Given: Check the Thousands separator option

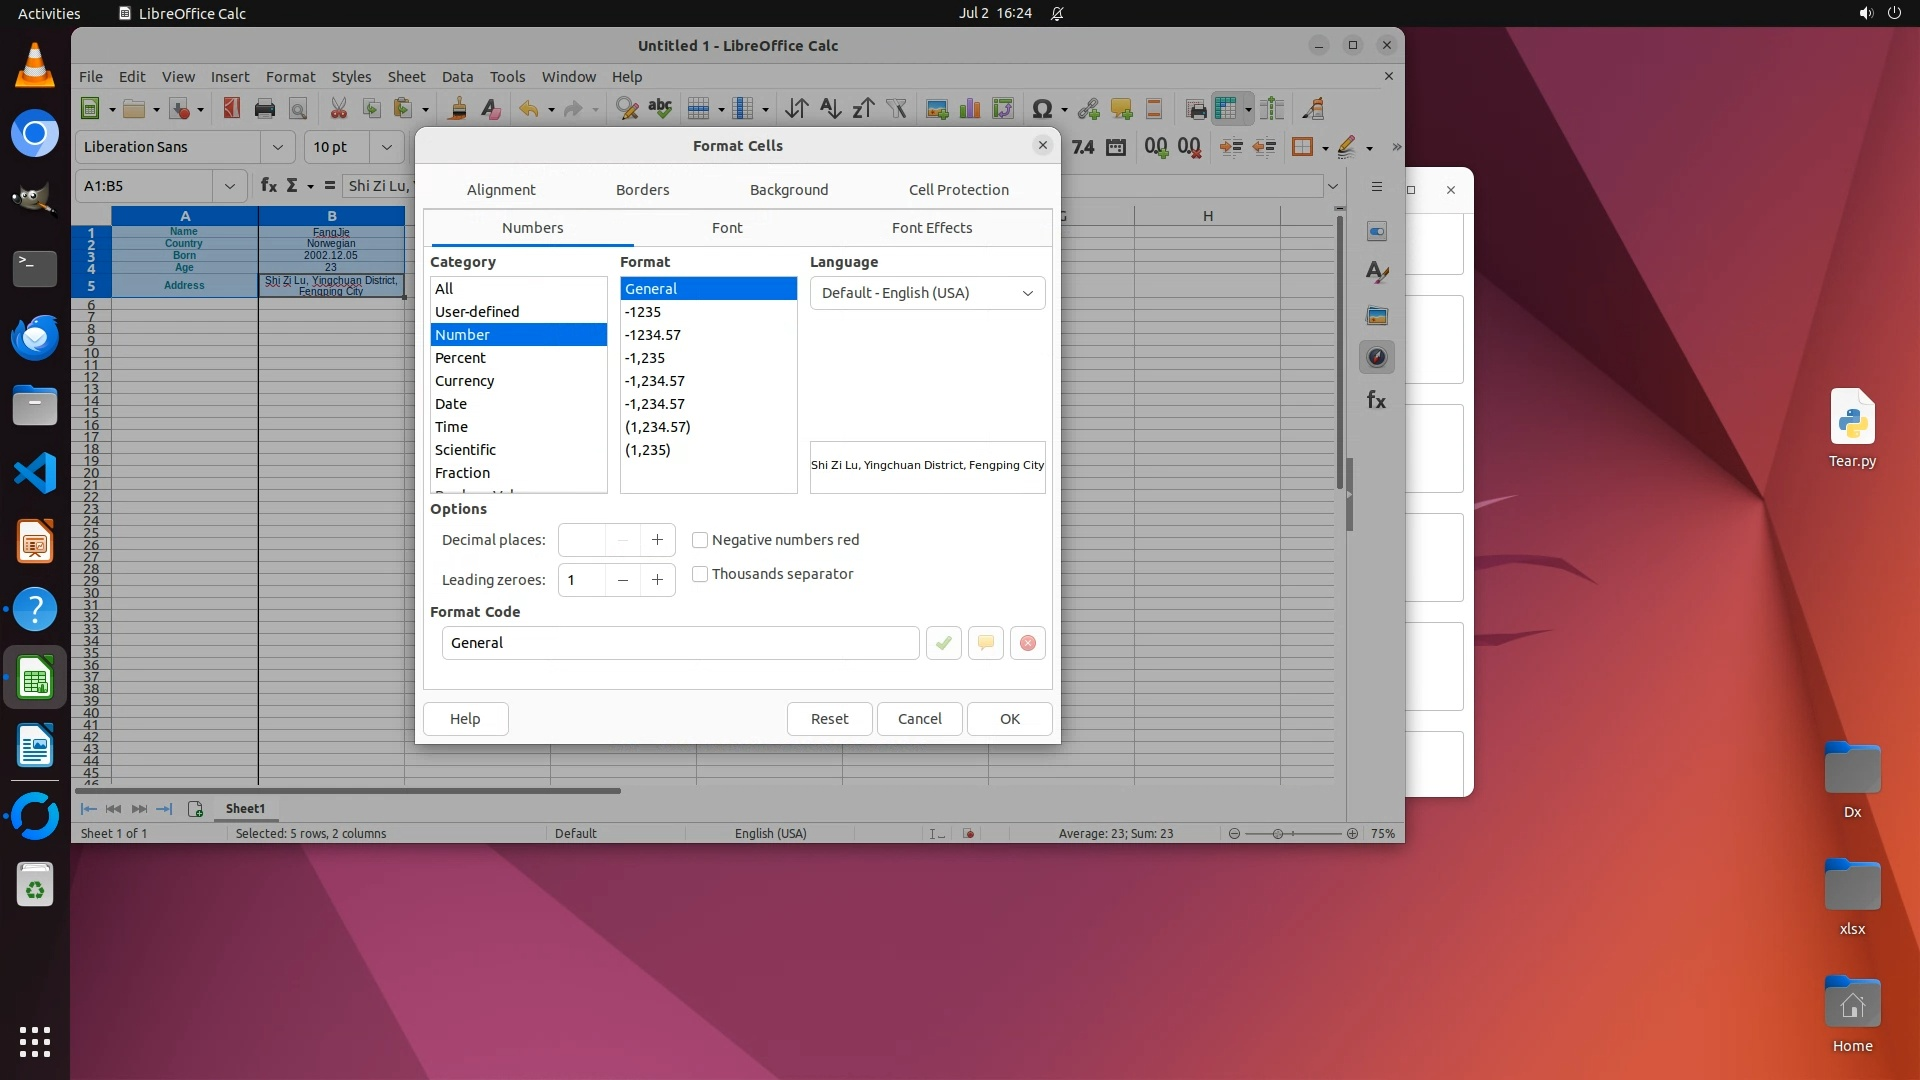Looking at the screenshot, I should click(700, 574).
